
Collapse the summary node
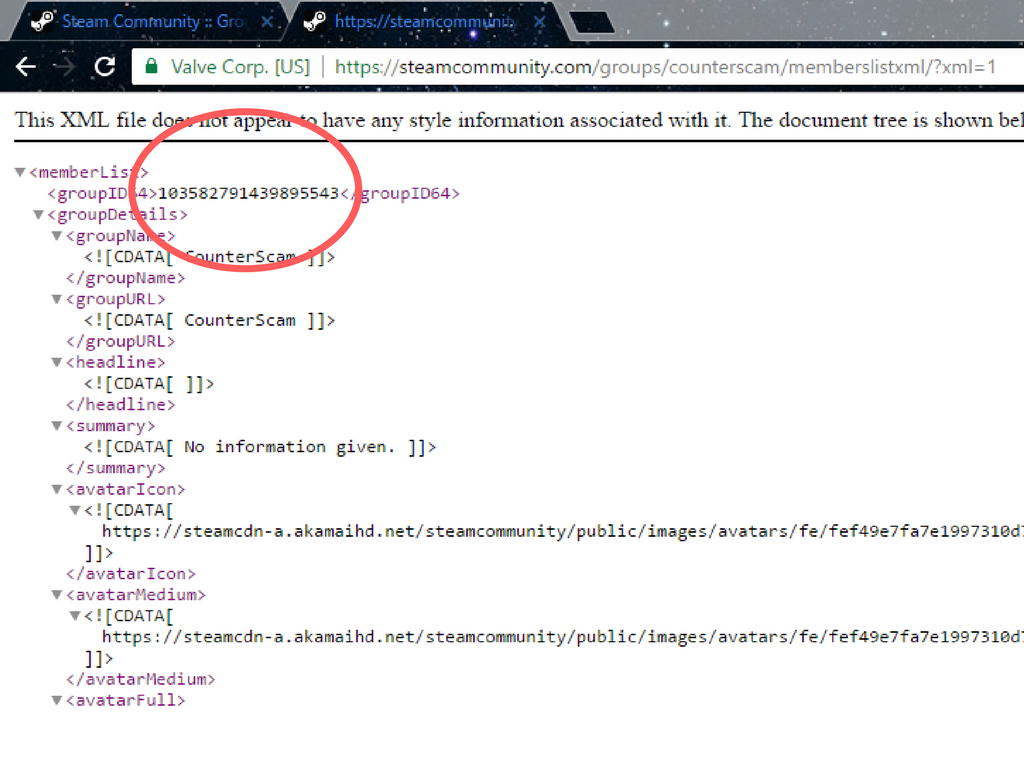pyautogui.click(x=57, y=426)
